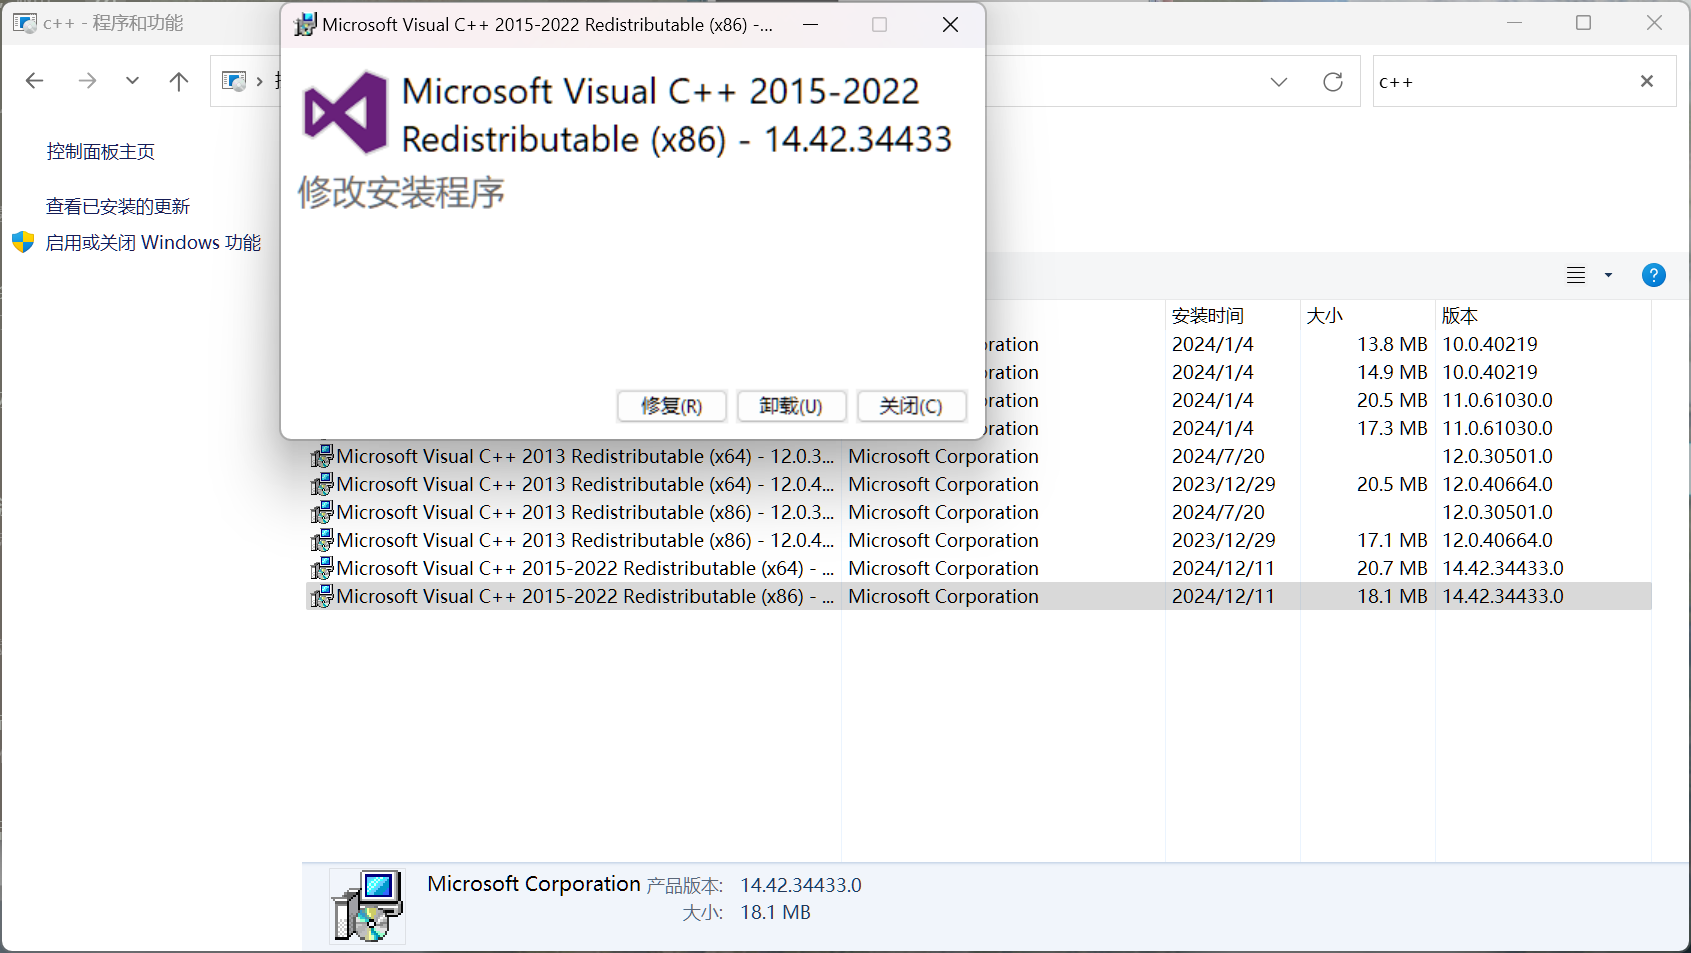The image size is (1691, 953).
Task: Open help with the question mark icon
Action: pyautogui.click(x=1654, y=275)
